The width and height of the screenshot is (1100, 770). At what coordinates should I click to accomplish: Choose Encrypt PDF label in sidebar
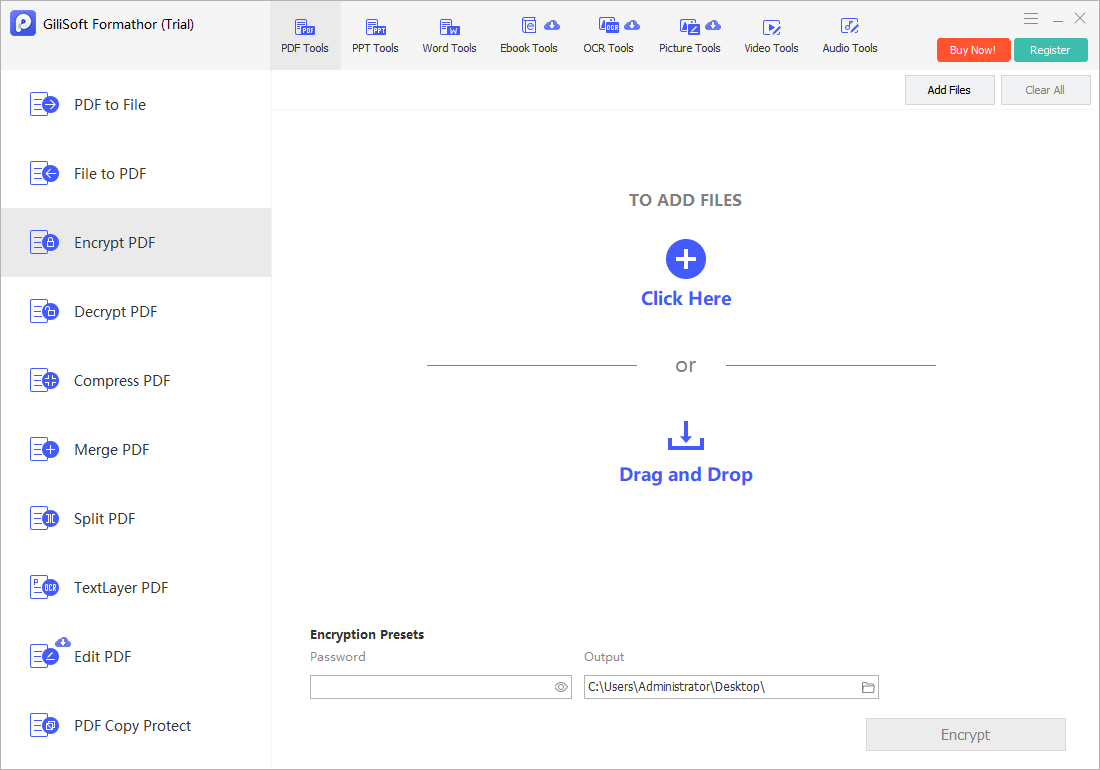coord(114,243)
